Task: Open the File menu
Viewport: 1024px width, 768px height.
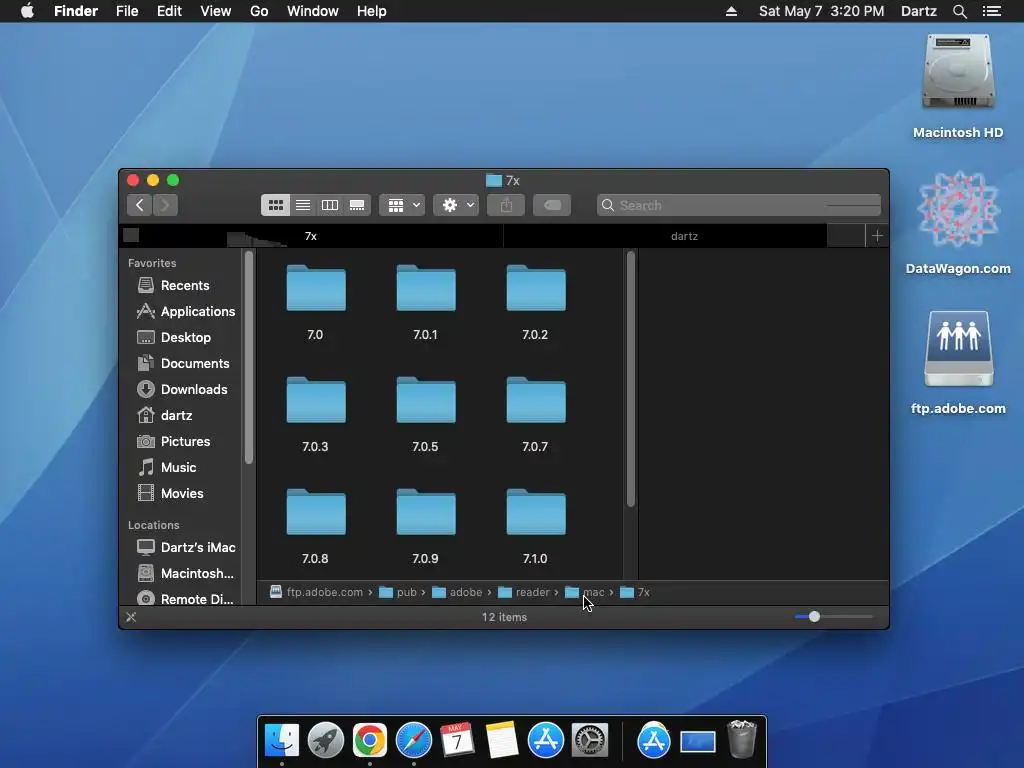Action: (127, 11)
